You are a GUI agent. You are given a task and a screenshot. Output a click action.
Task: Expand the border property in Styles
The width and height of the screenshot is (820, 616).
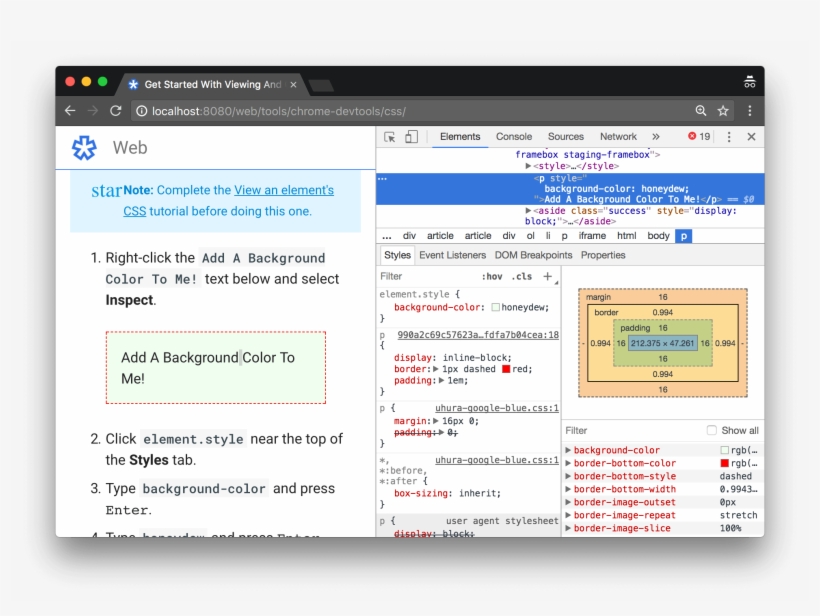tap(437, 369)
